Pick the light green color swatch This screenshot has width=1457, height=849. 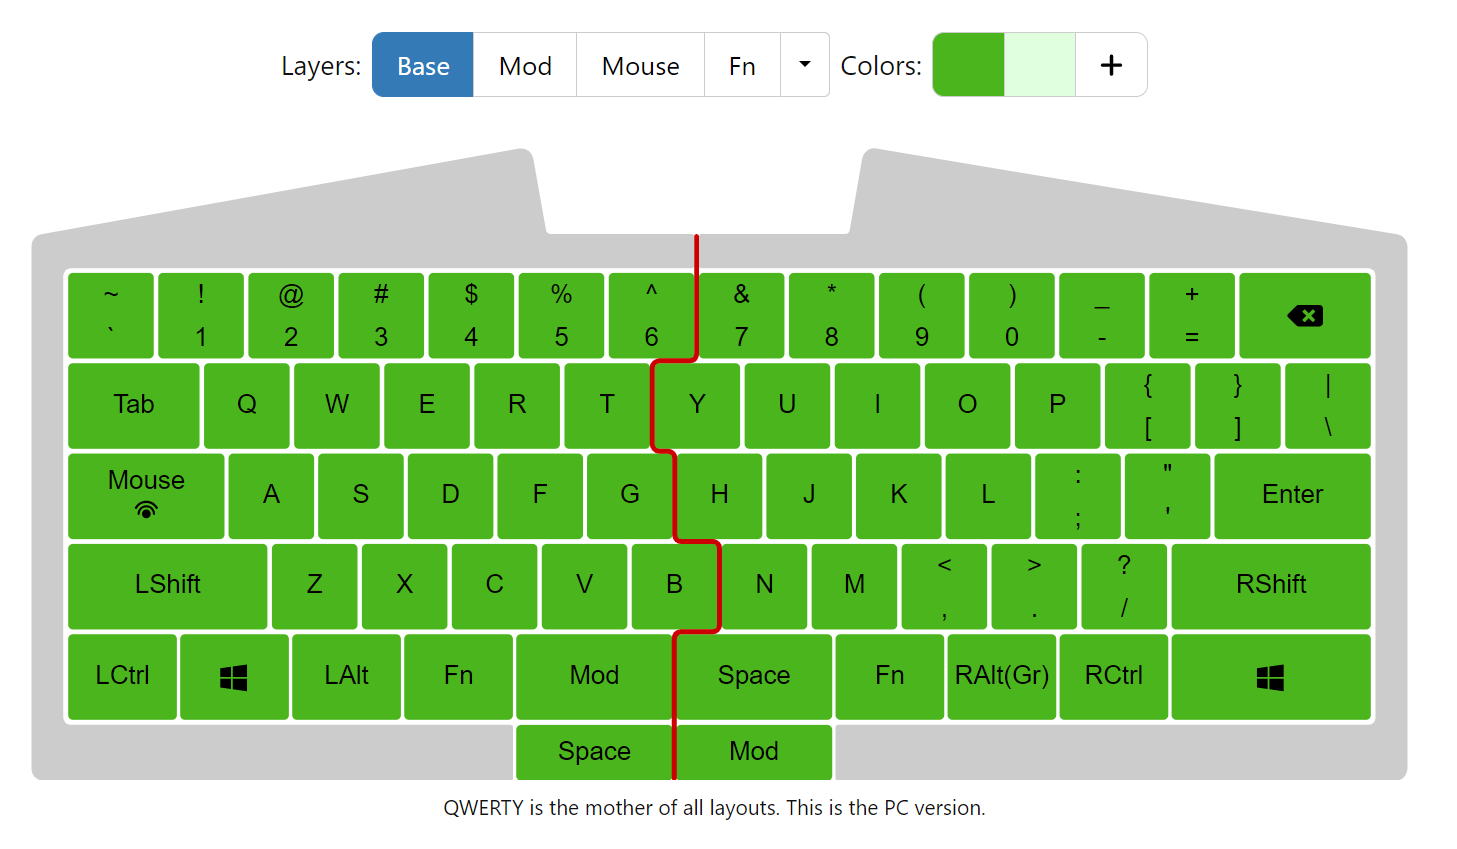(1040, 65)
